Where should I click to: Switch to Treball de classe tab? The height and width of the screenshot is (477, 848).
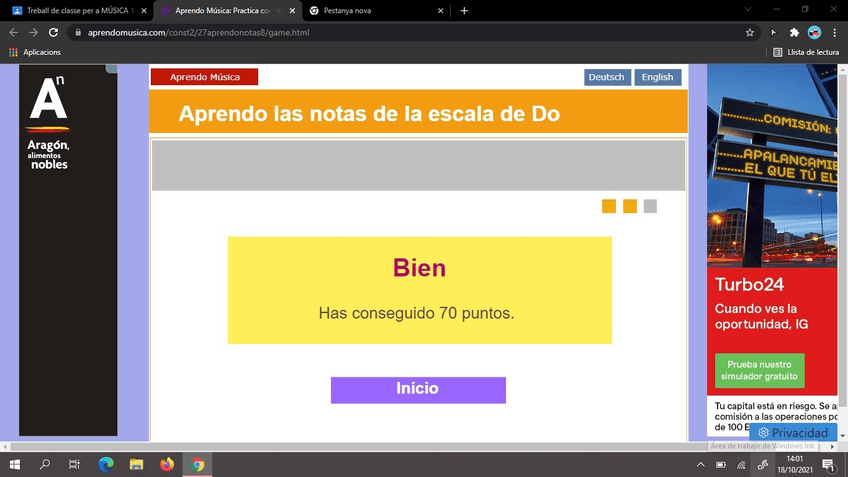click(77, 10)
